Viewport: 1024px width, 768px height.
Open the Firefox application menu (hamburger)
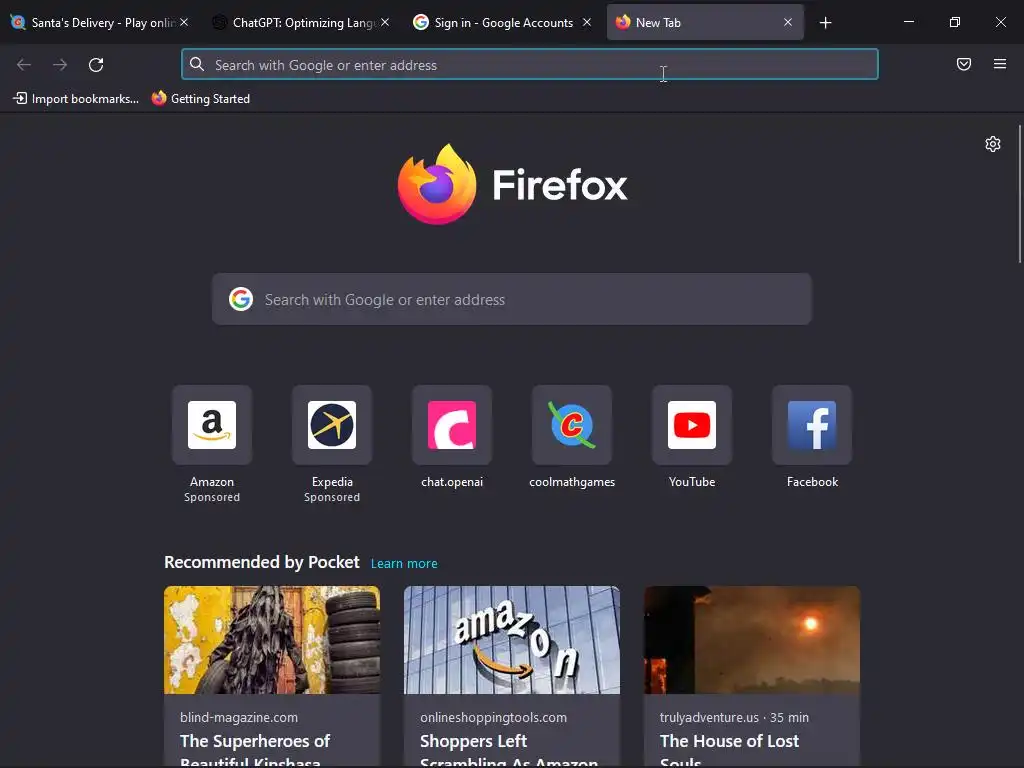pos(1000,64)
